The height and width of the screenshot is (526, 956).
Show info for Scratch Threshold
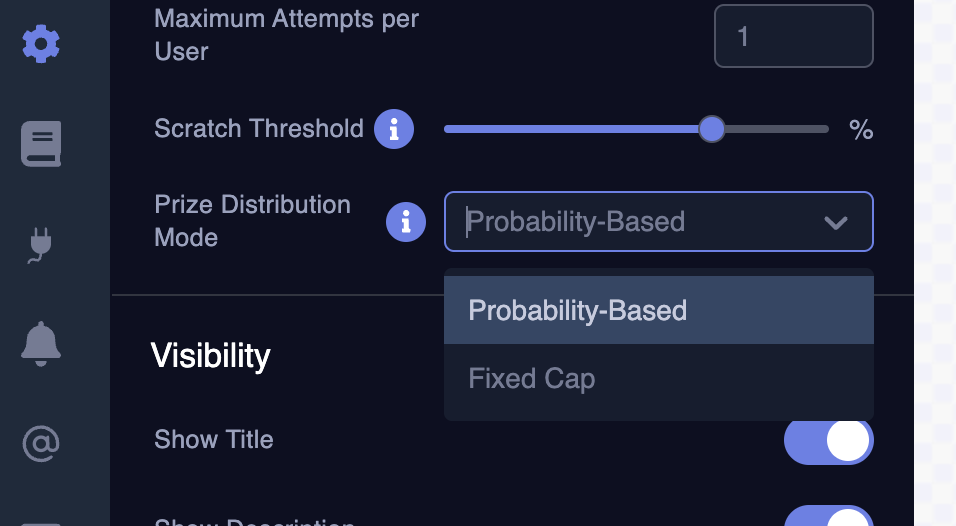(394, 129)
